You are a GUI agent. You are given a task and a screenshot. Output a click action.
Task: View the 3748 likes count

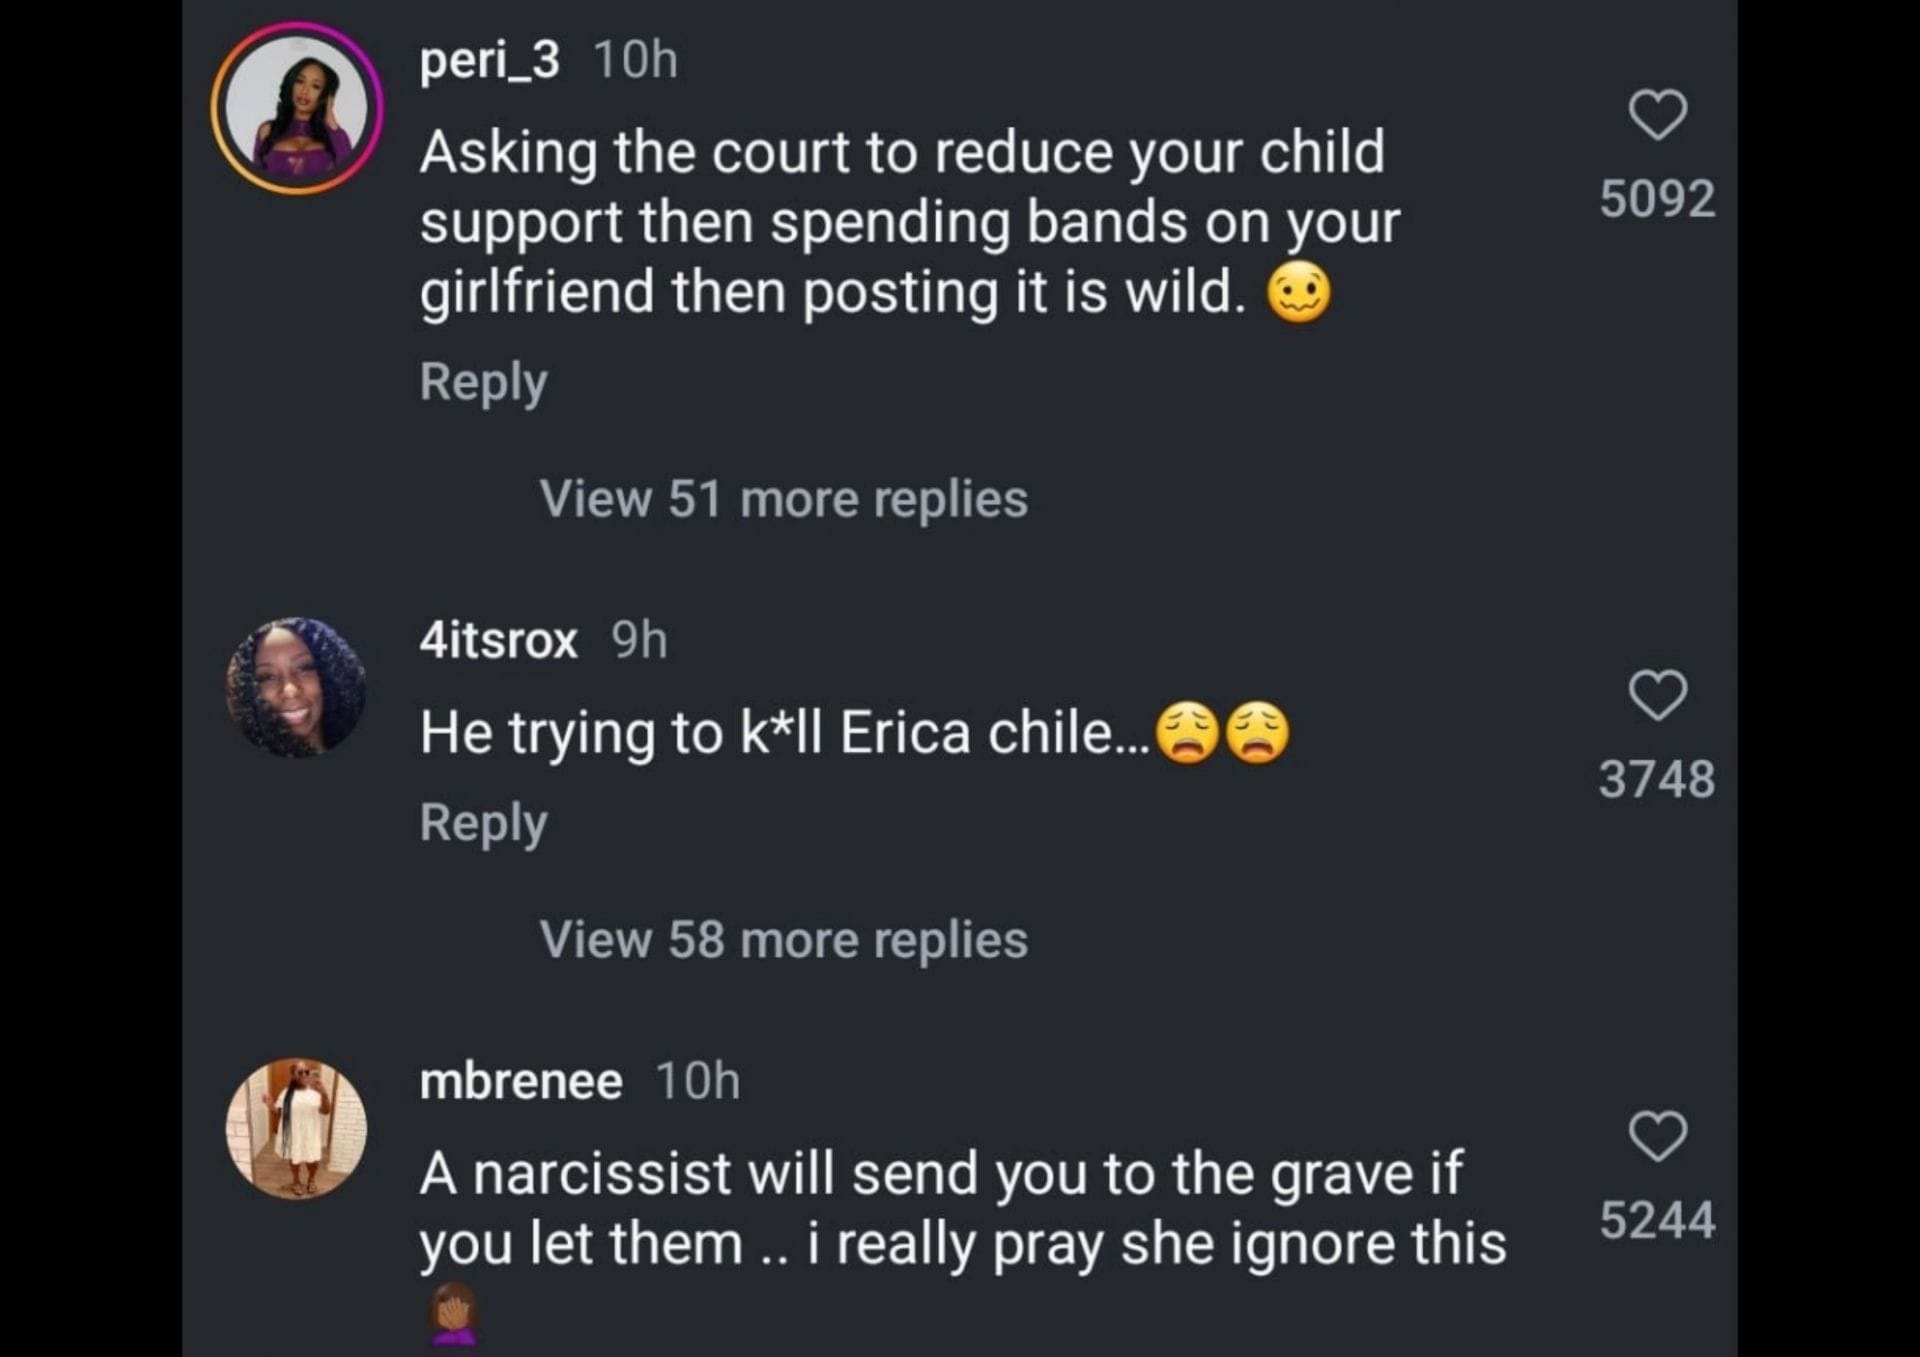point(1657,779)
